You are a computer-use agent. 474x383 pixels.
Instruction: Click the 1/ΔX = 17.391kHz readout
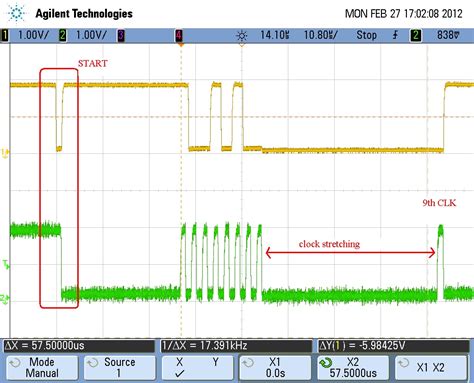pos(237,345)
